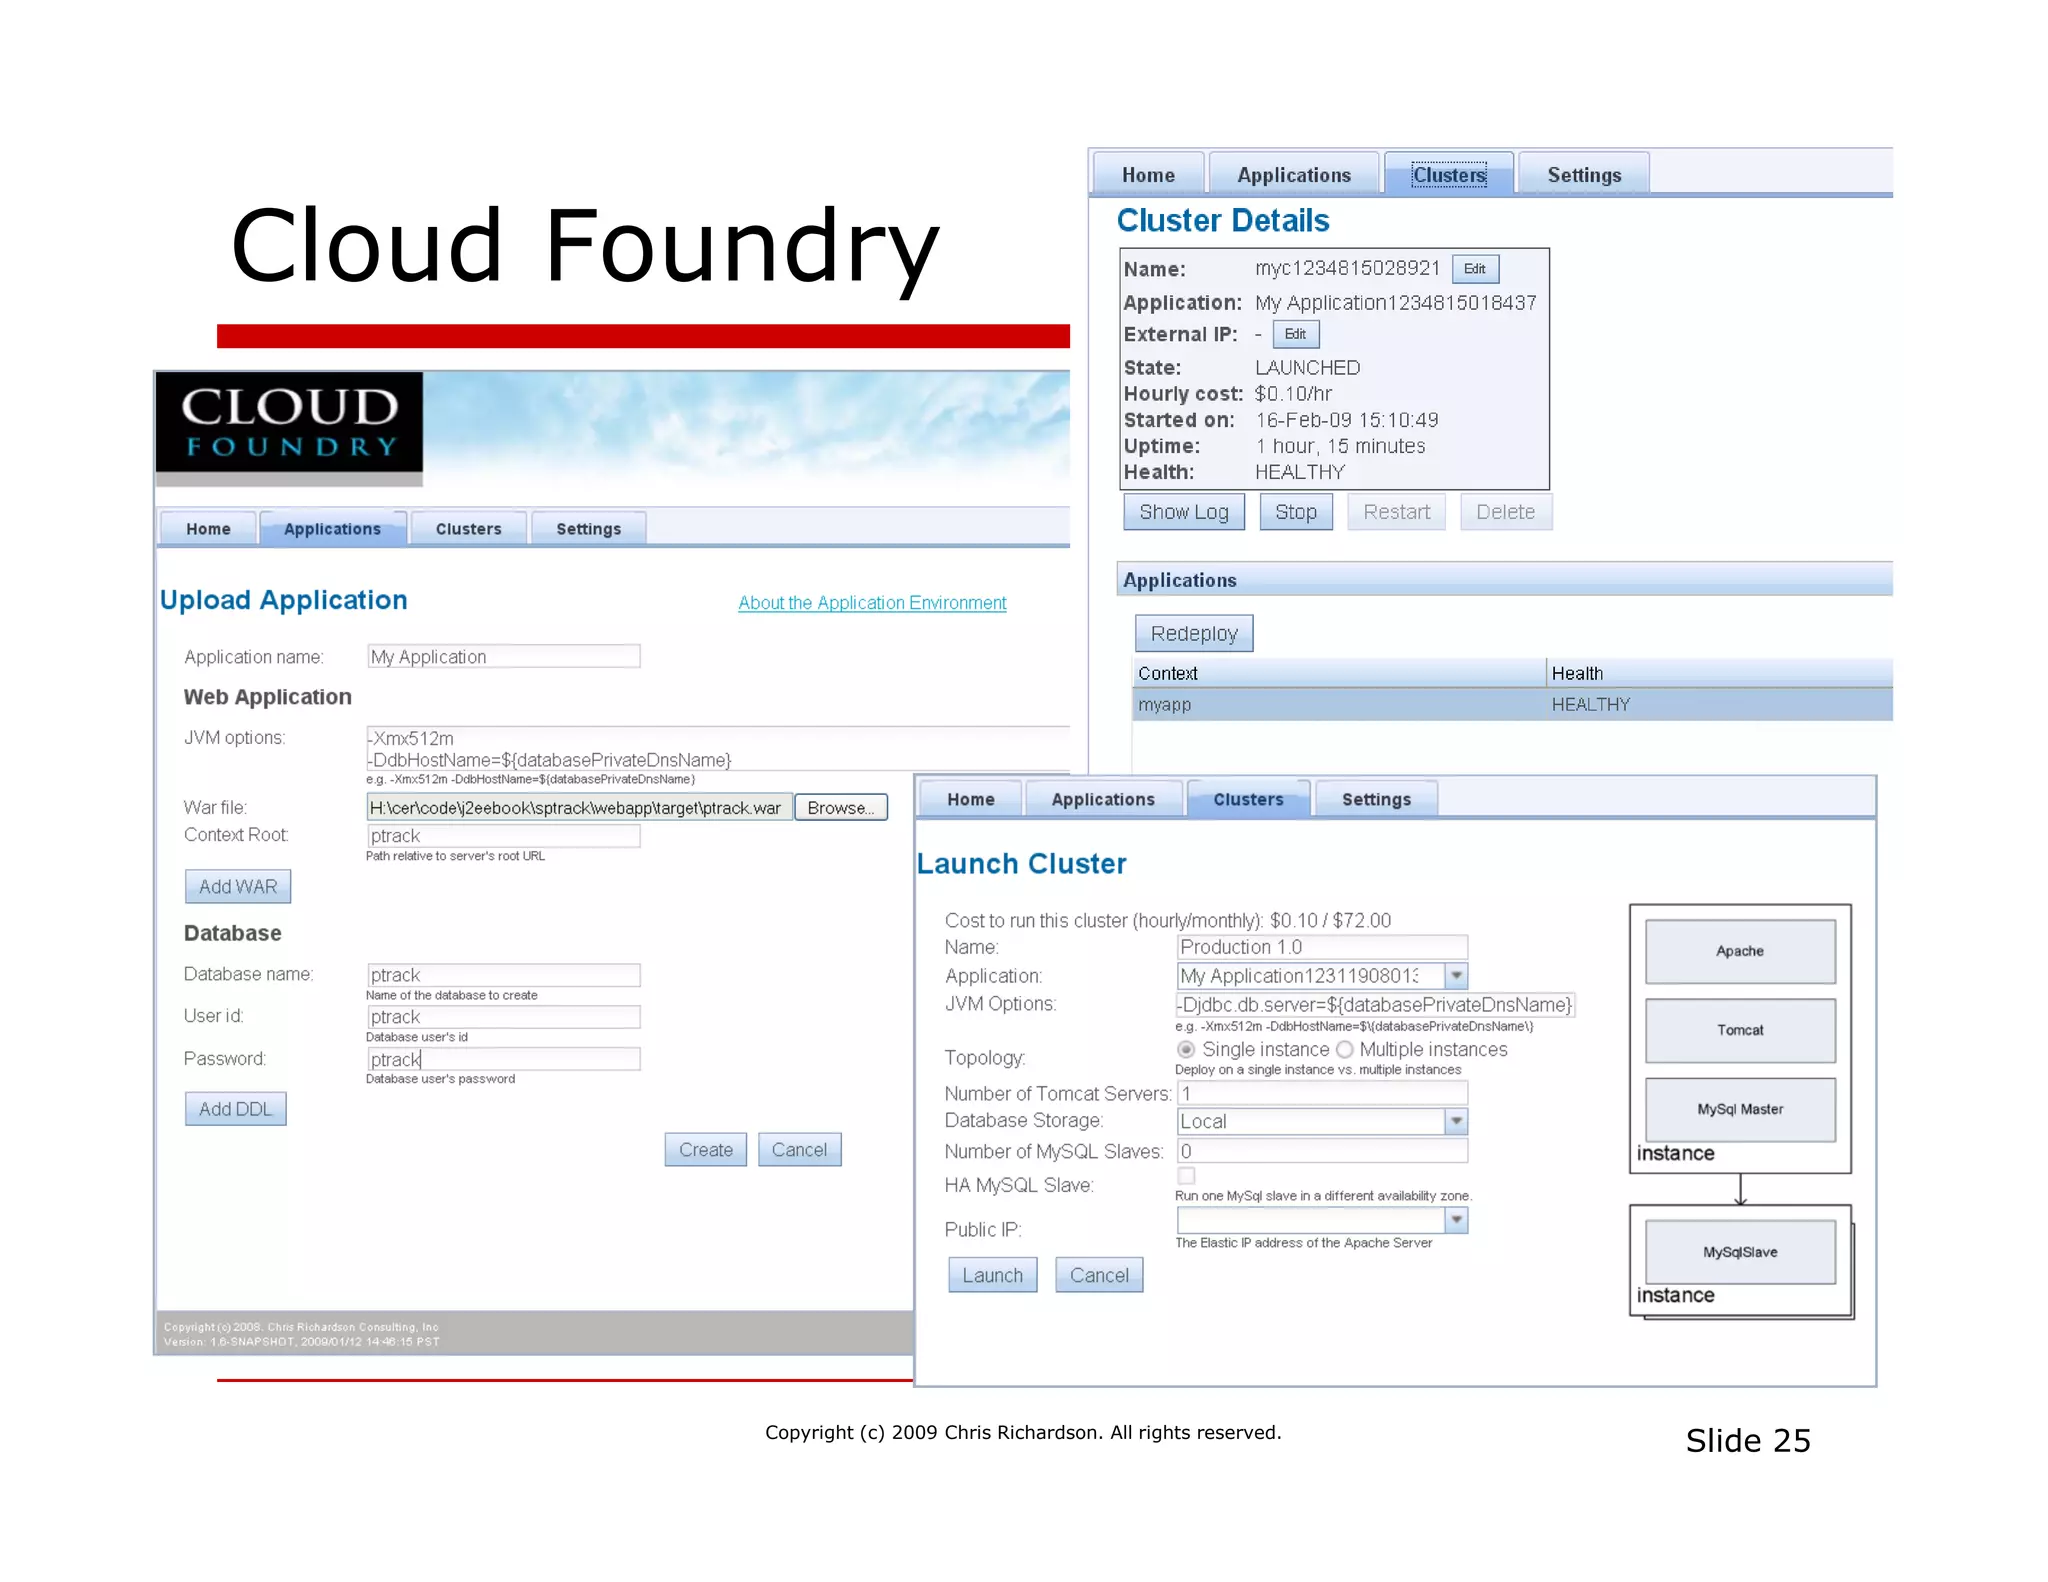
Task: Select Clusters tab in Launch Cluster window
Action: point(1248,799)
